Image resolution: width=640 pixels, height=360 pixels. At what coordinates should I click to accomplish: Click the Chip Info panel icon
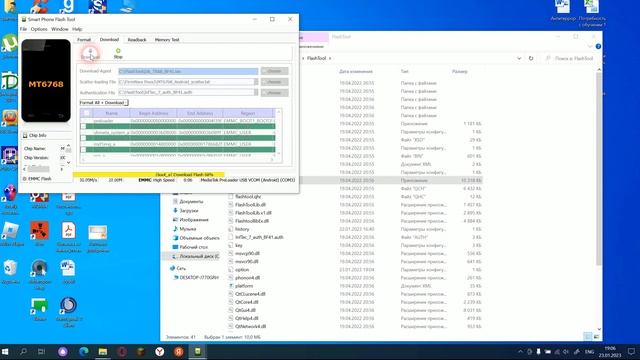pos(25,135)
